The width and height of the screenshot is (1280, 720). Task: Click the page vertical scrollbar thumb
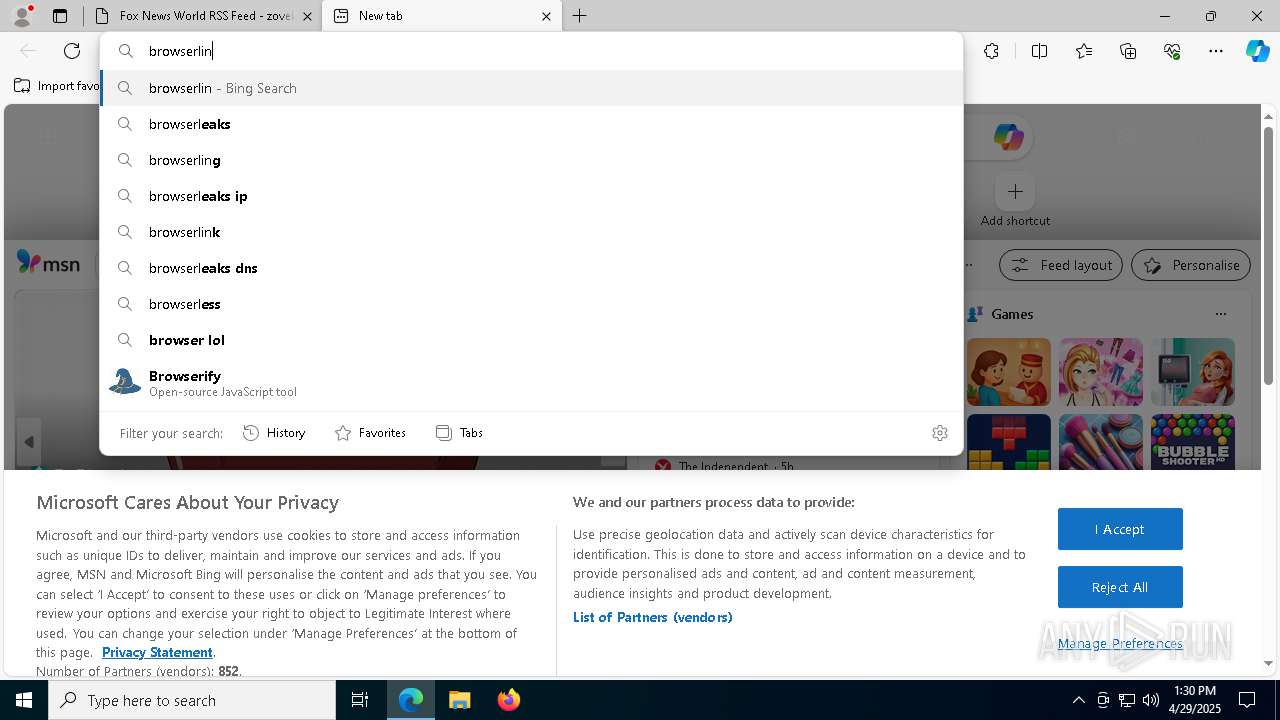(x=1268, y=255)
